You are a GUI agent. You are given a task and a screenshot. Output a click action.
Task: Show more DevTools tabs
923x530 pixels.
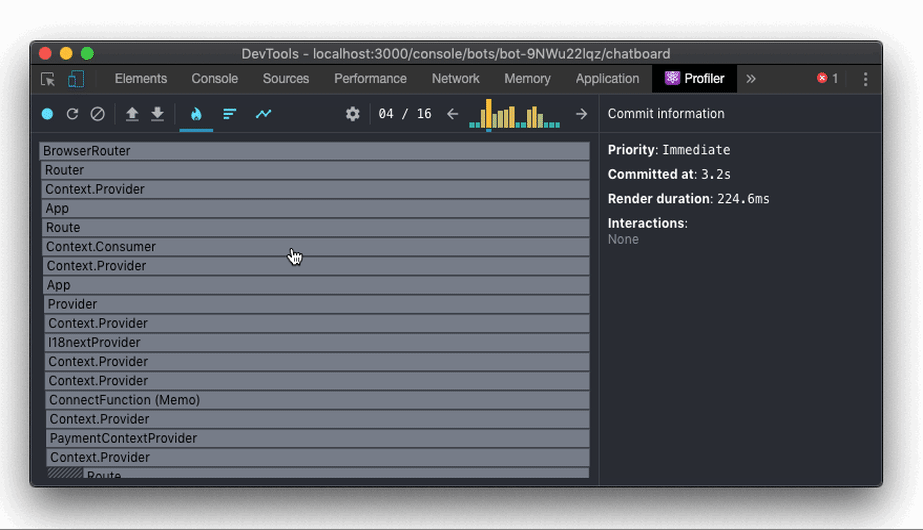(751, 79)
